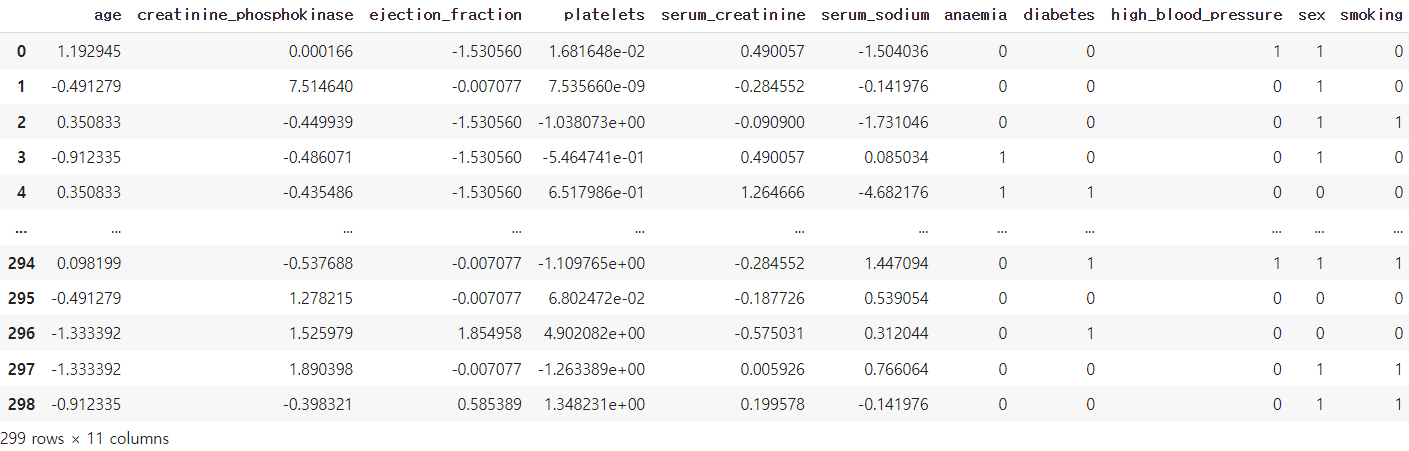Click creatinine_phosphokinase value 7.514640

[322, 87]
